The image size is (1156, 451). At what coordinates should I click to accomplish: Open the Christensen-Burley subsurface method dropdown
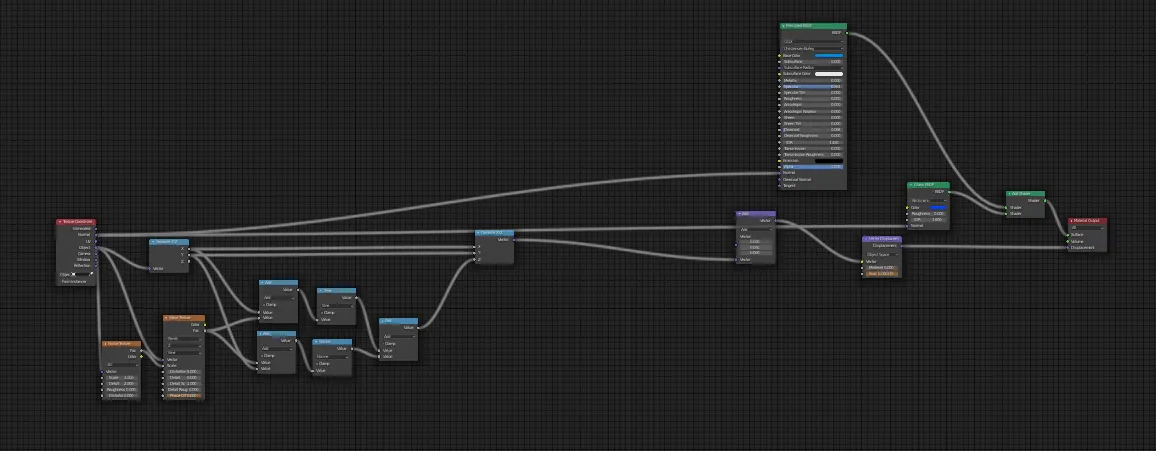(x=813, y=49)
